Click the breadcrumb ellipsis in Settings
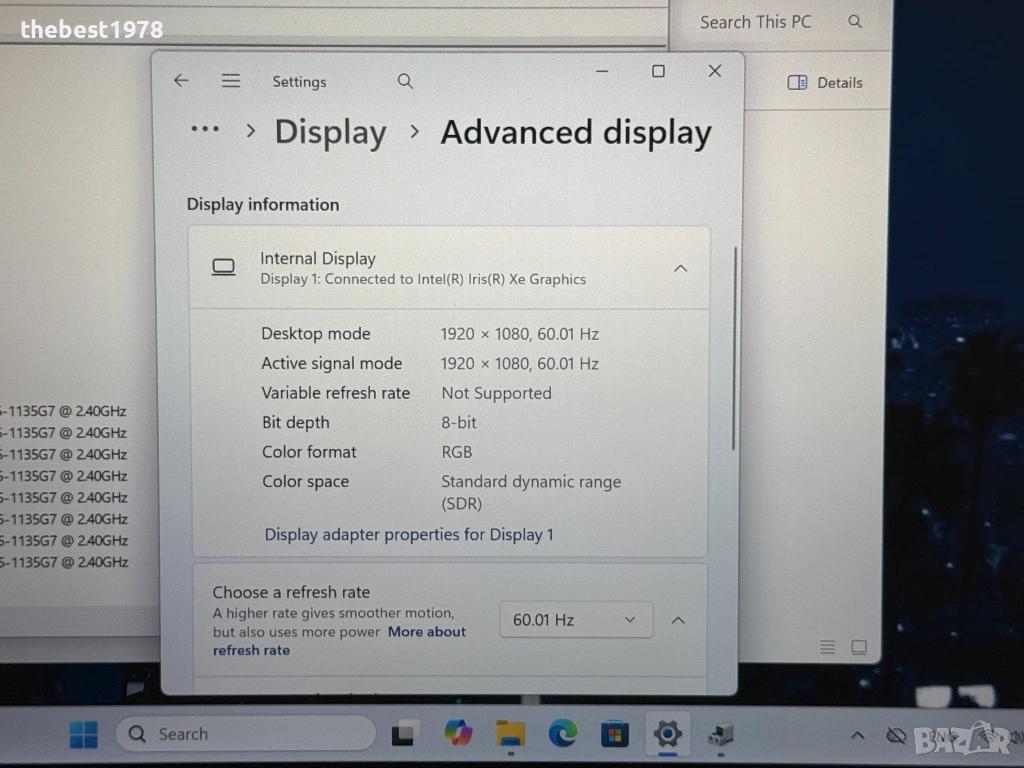The width and height of the screenshot is (1024, 768). 205,130
